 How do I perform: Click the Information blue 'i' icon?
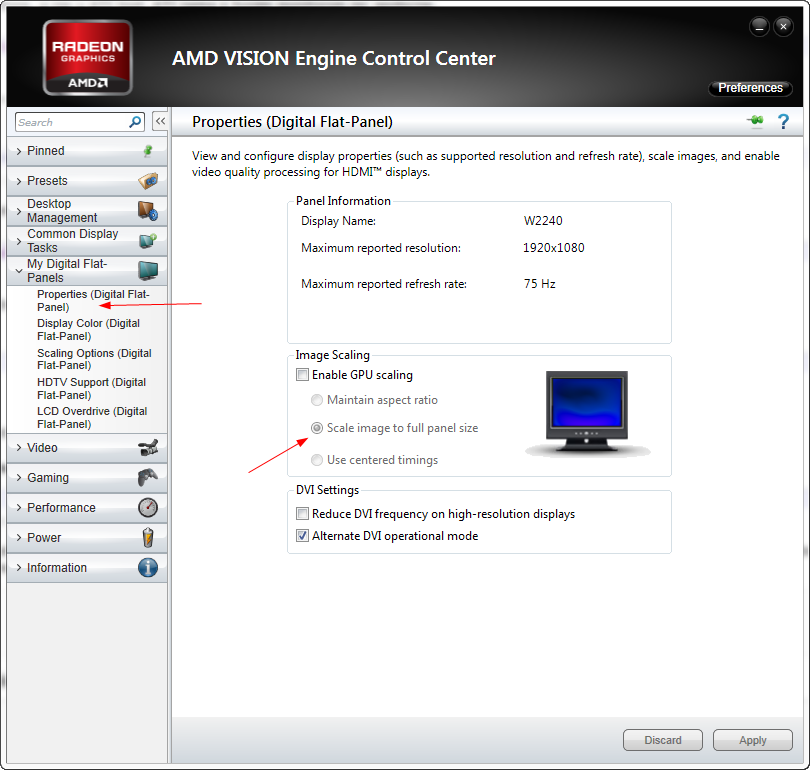[x=148, y=568]
